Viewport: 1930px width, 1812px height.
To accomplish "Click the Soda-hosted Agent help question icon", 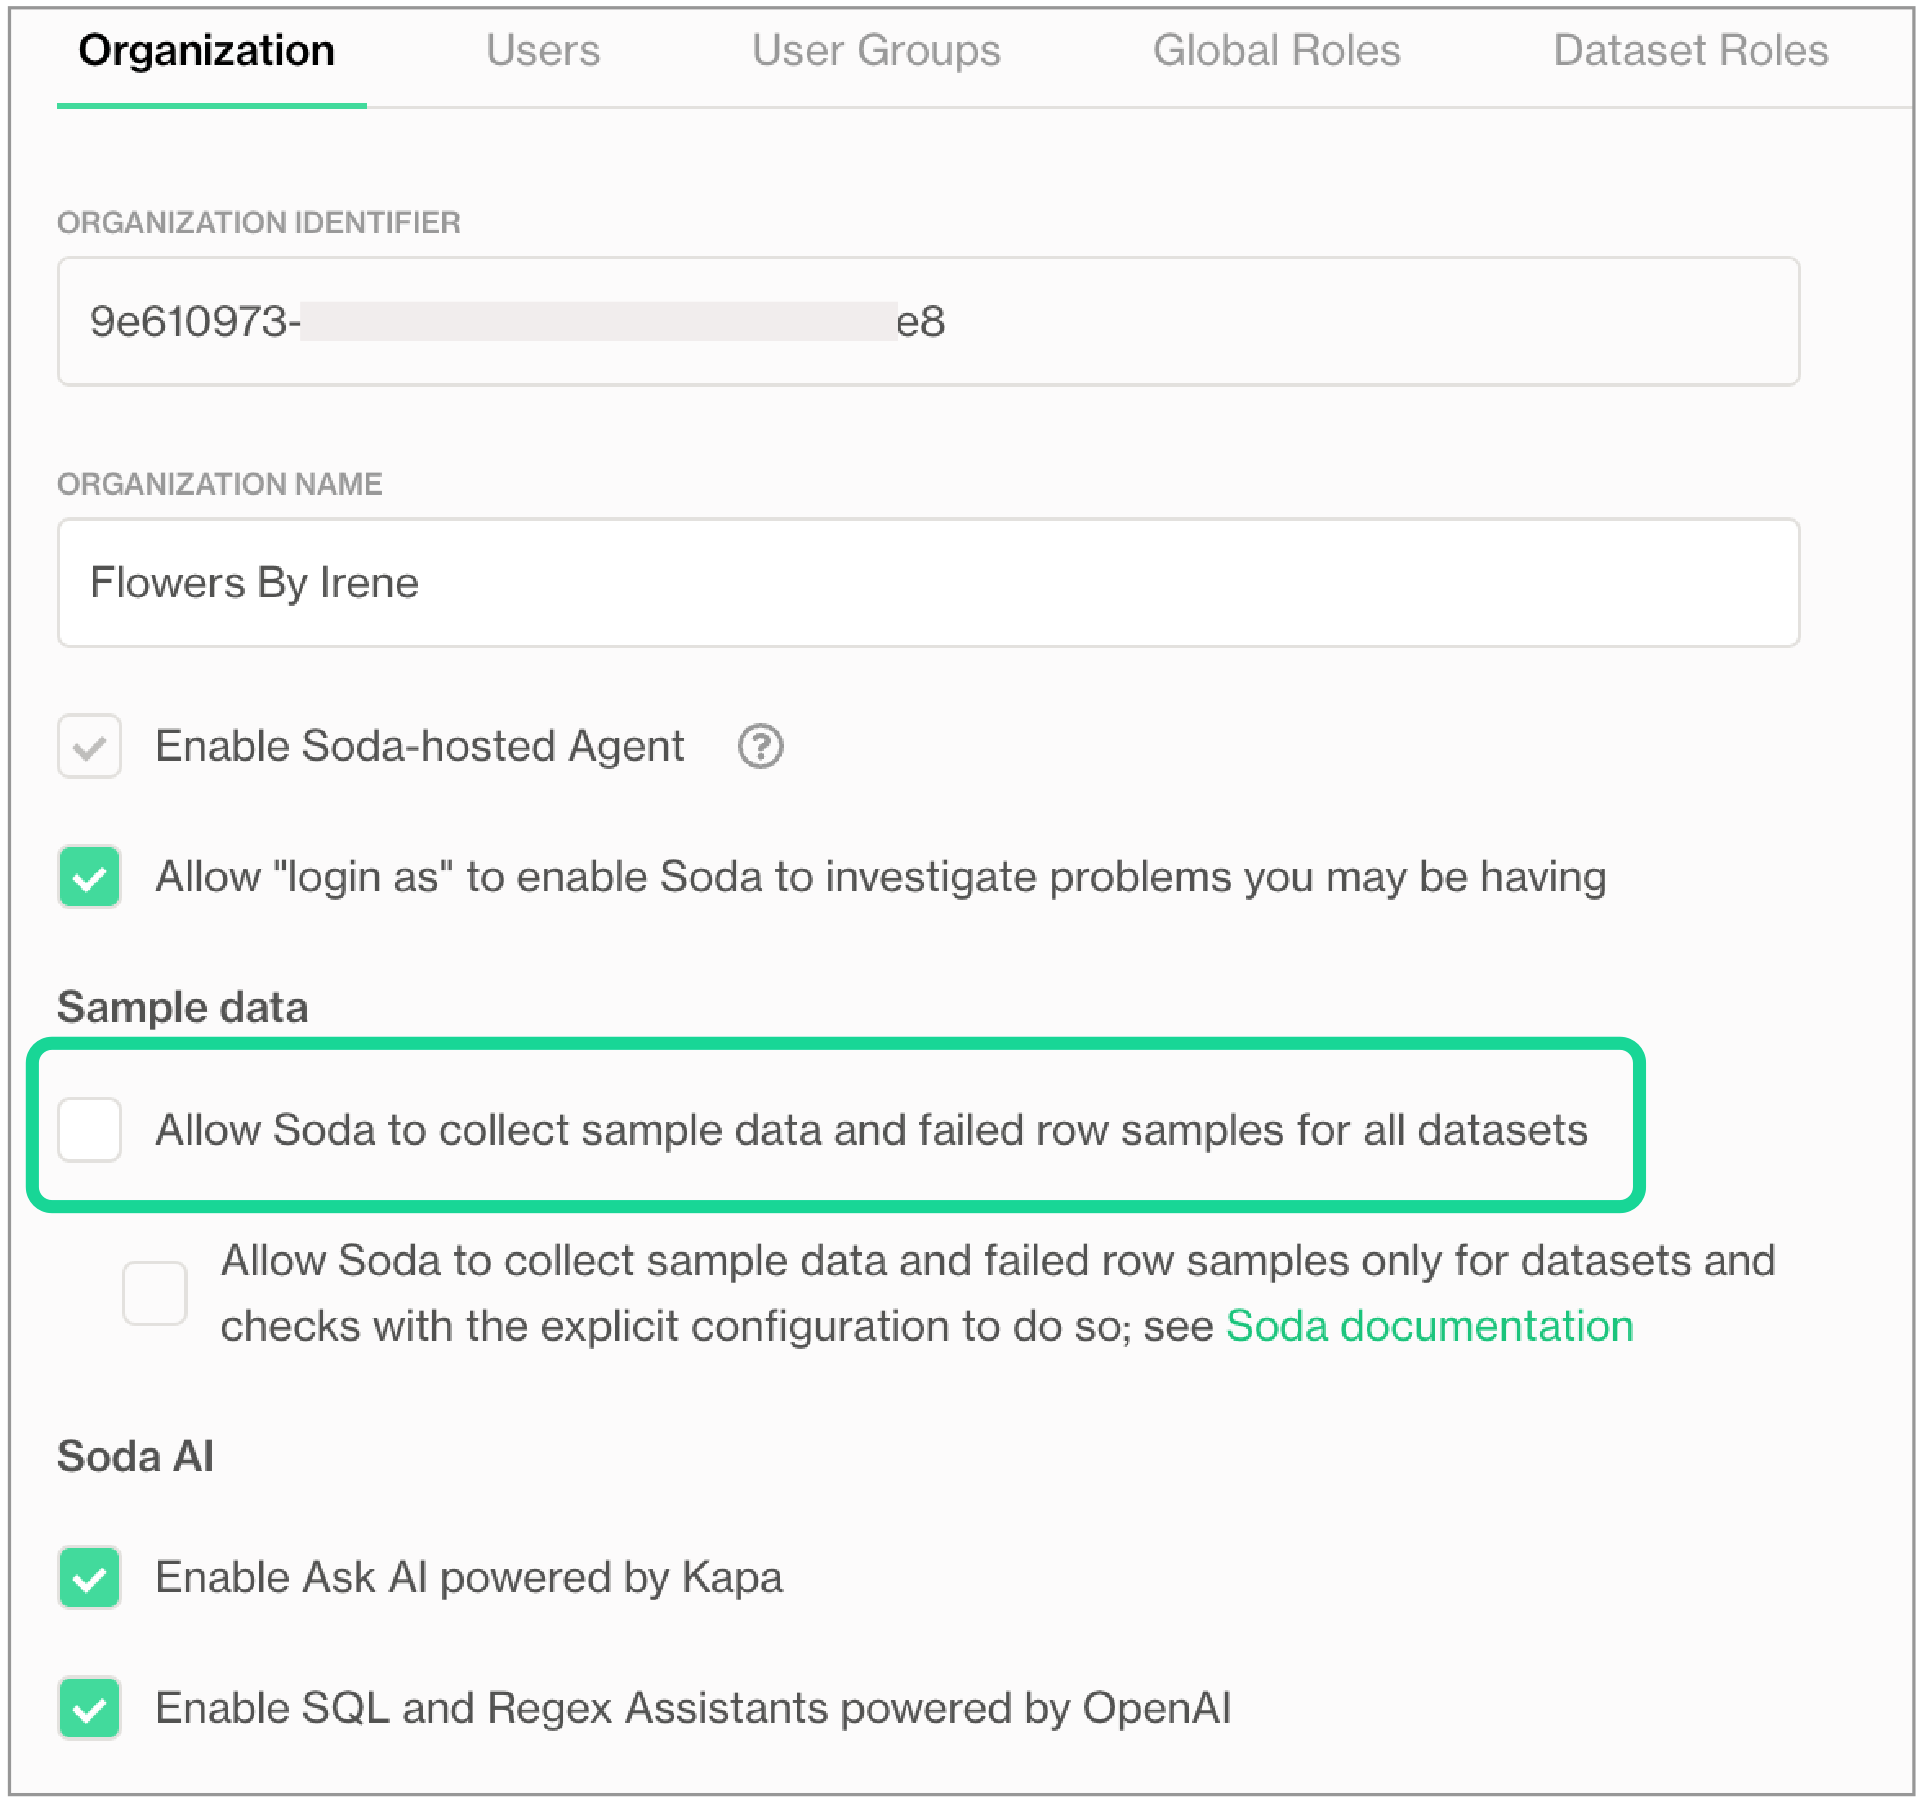I will 760,746.
